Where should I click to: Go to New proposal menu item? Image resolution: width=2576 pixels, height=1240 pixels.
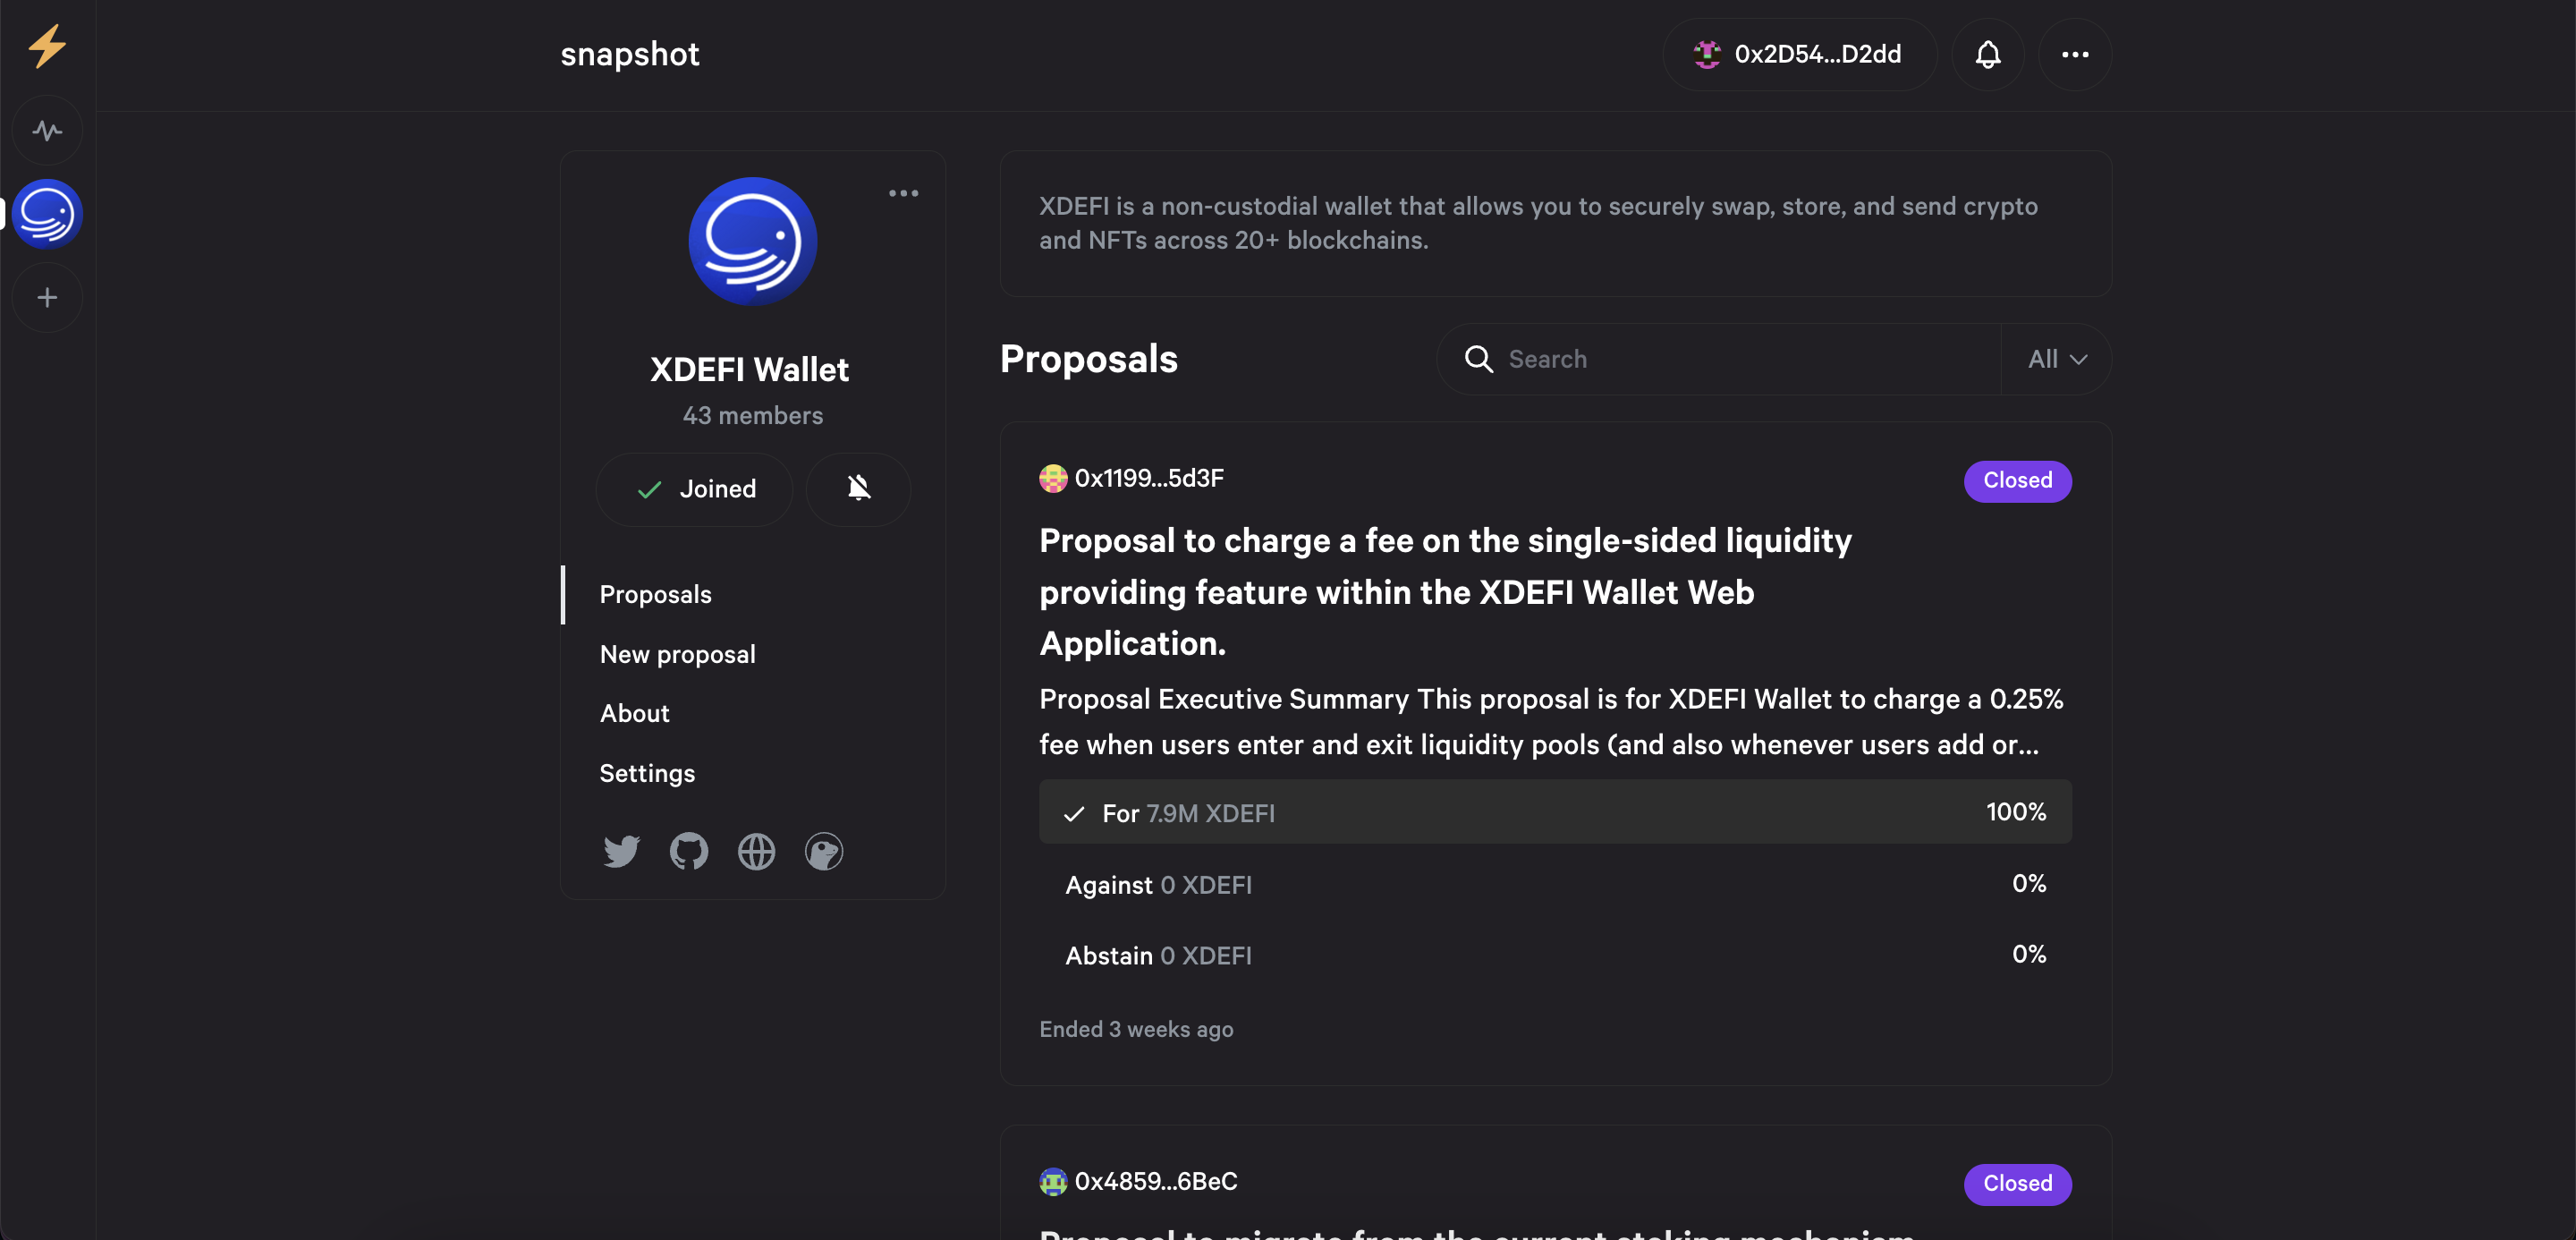coord(677,654)
